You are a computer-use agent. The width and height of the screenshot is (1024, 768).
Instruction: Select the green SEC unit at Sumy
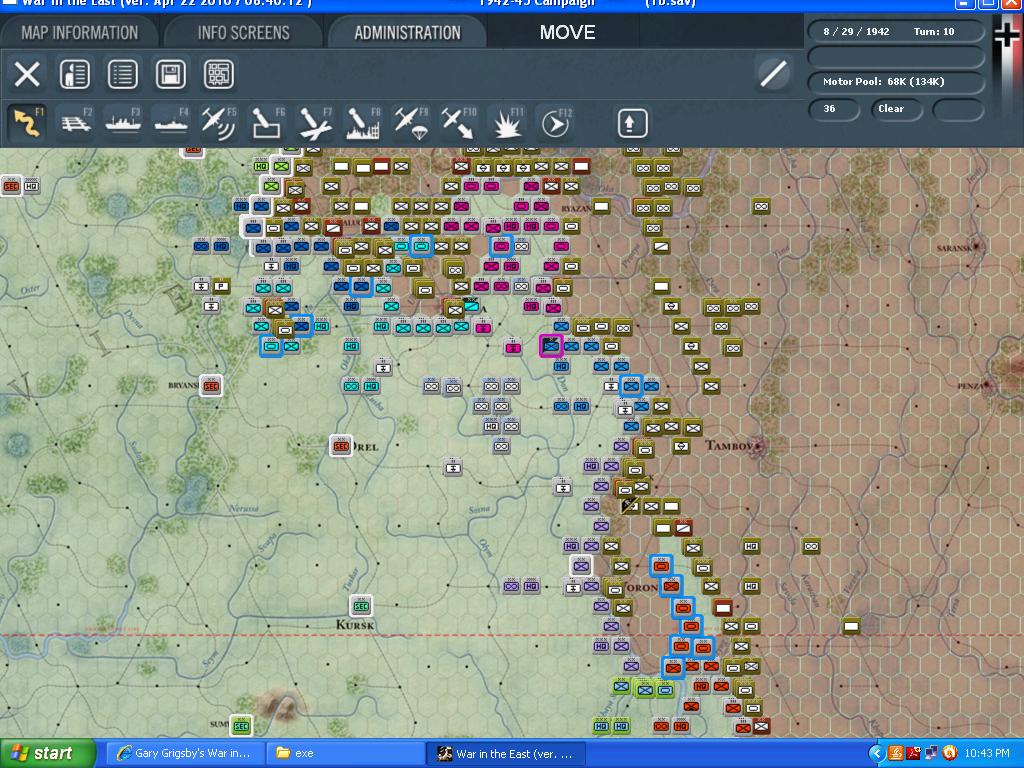pos(241,726)
